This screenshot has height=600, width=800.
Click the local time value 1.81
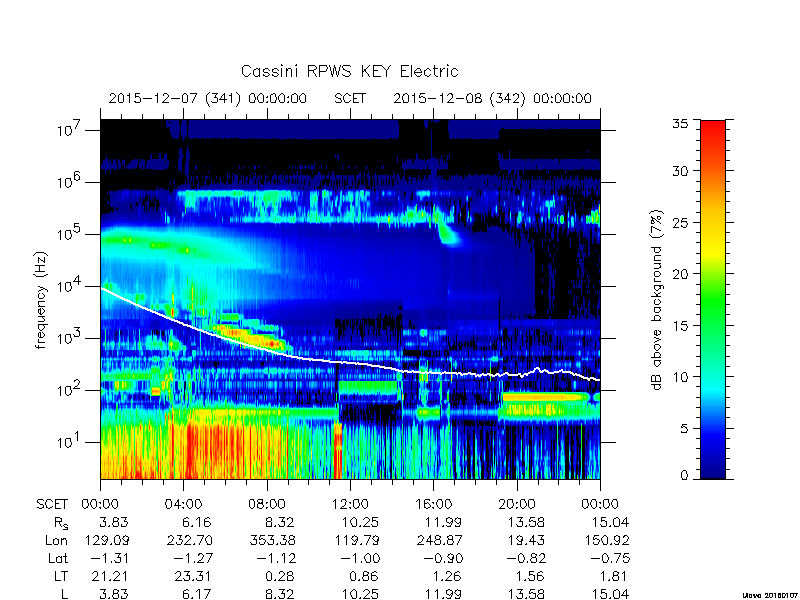[614, 576]
